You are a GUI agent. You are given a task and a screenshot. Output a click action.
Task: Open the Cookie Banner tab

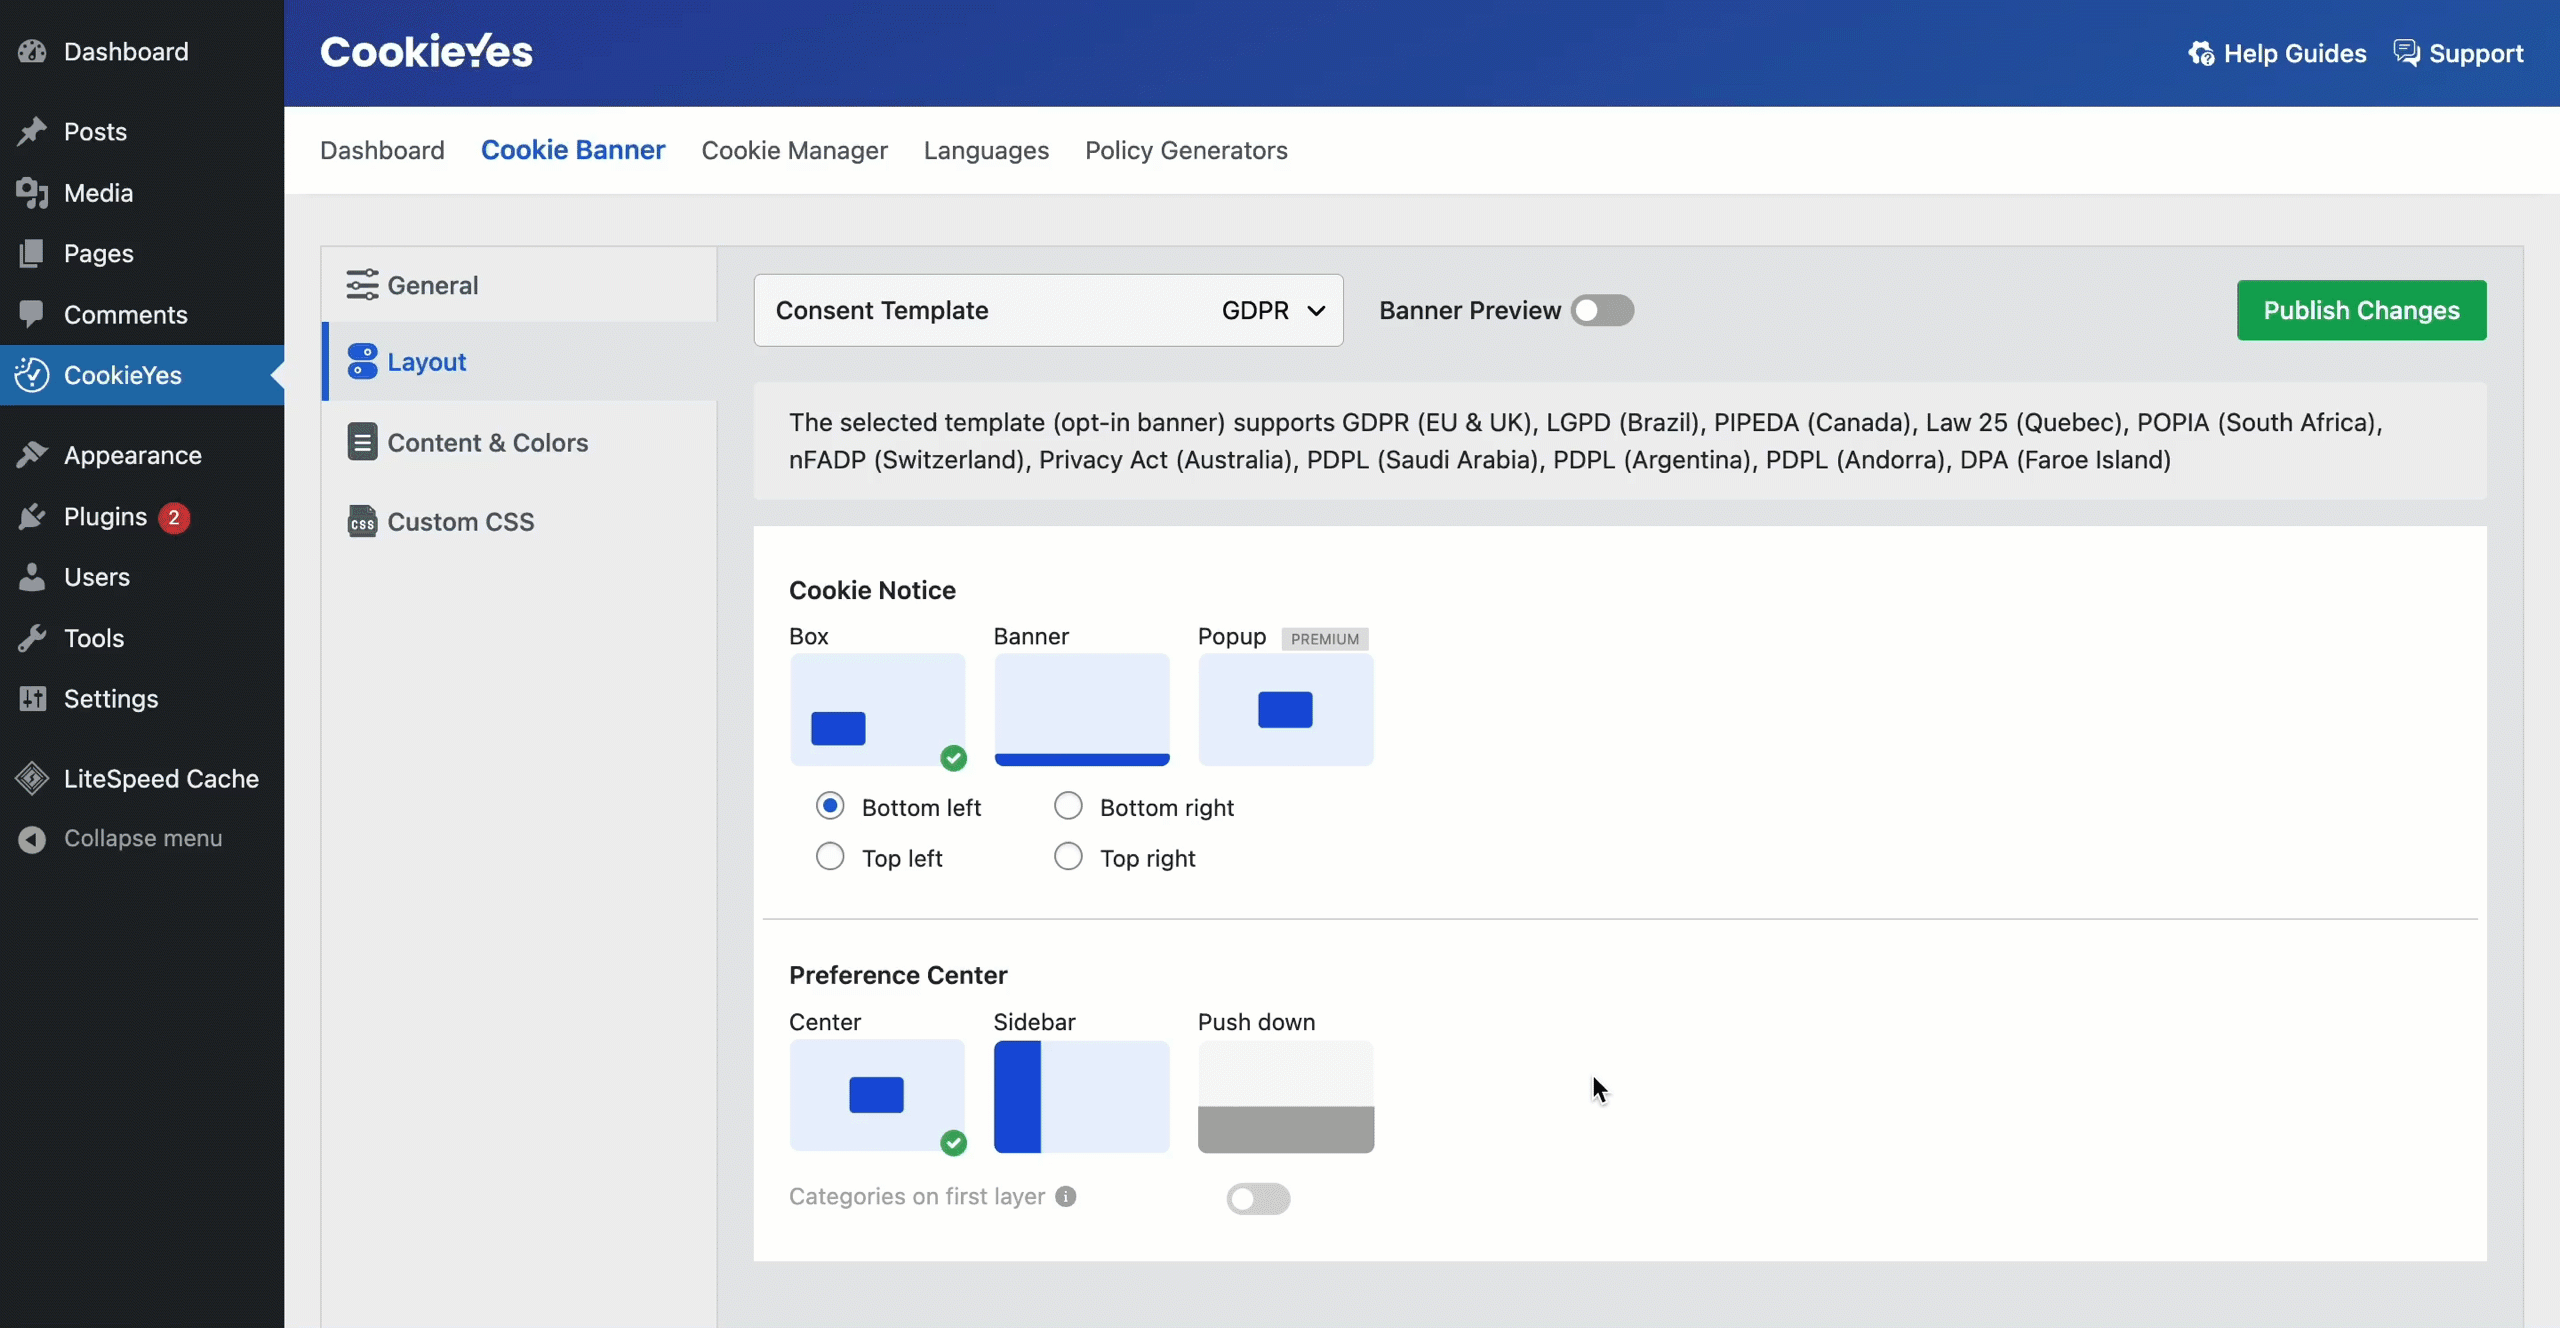tap(573, 150)
